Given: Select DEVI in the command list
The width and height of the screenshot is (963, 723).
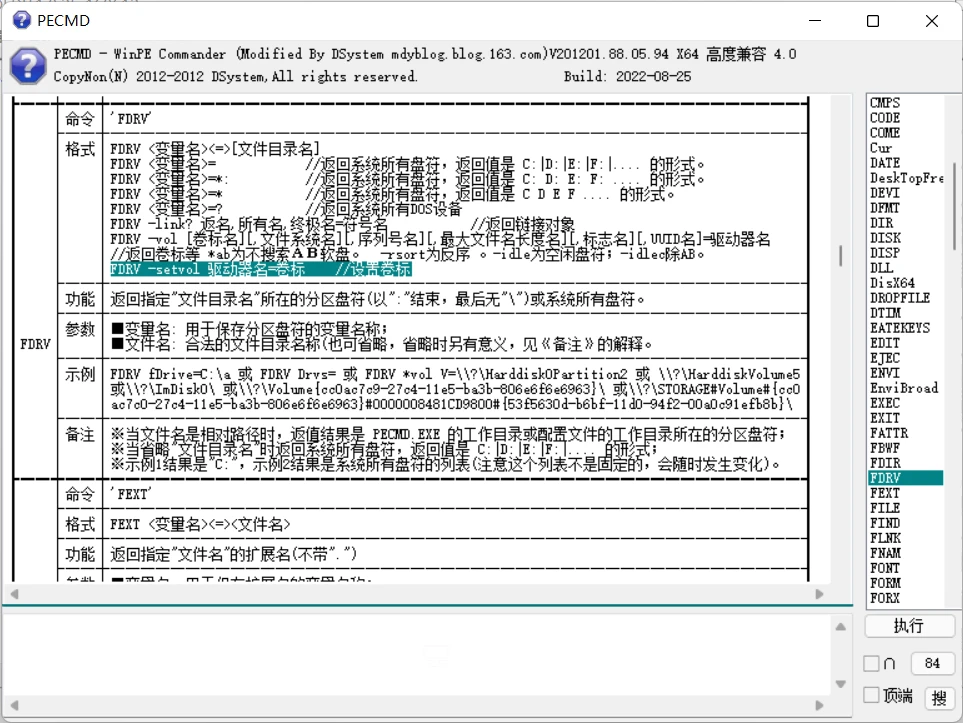Looking at the screenshot, I should tap(885, 193).
